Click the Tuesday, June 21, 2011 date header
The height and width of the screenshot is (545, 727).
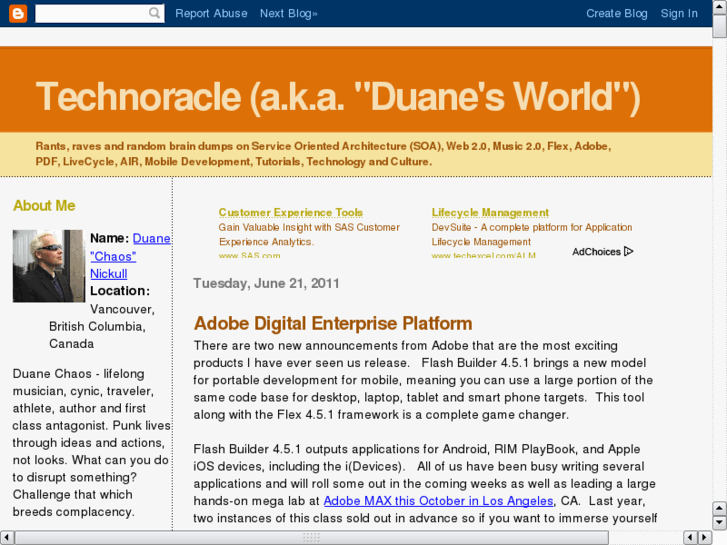266,283
